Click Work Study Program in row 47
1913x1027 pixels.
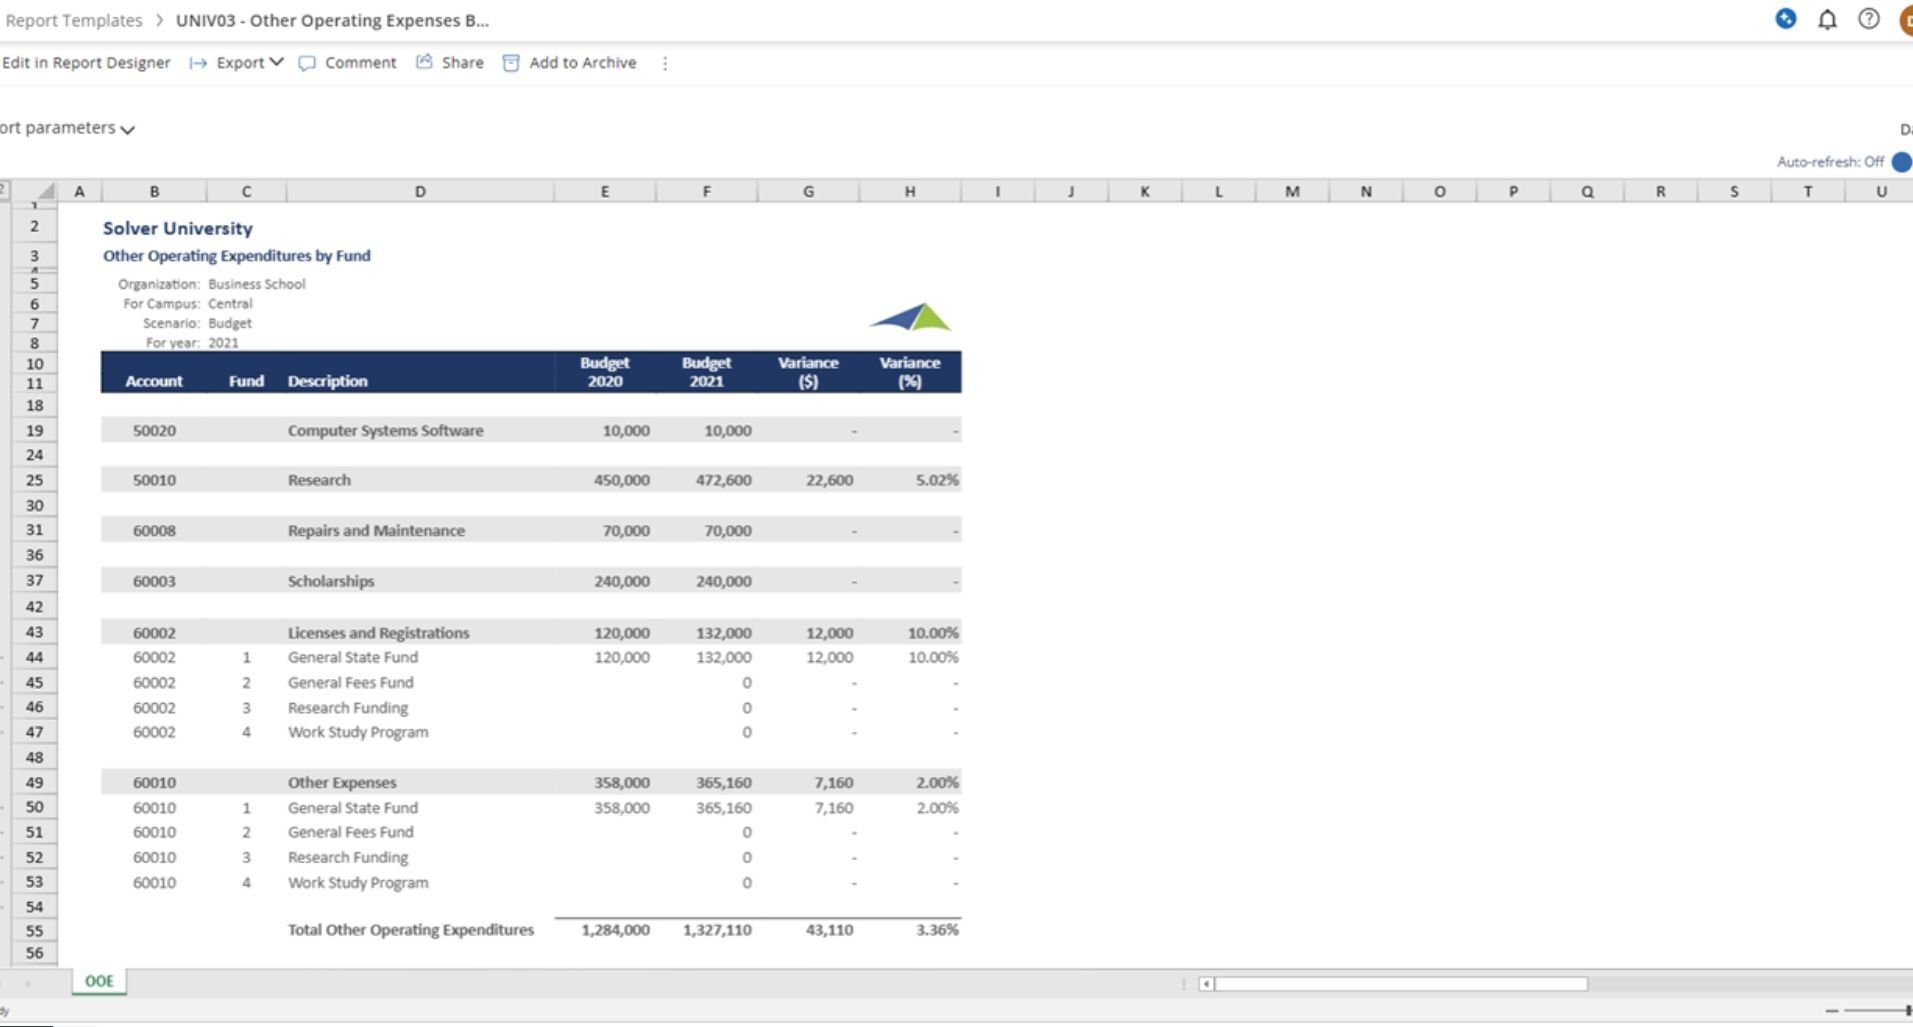point(358,732)
